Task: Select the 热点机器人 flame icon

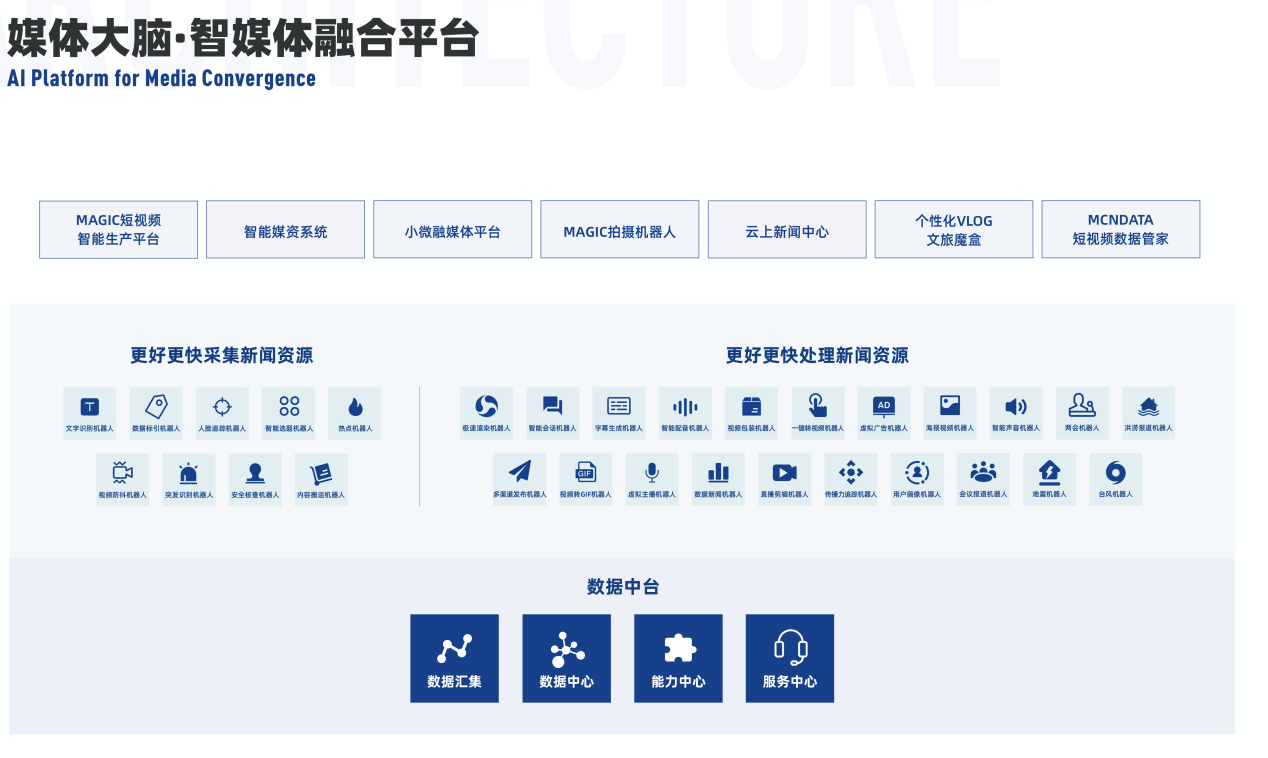Action: 355,406
